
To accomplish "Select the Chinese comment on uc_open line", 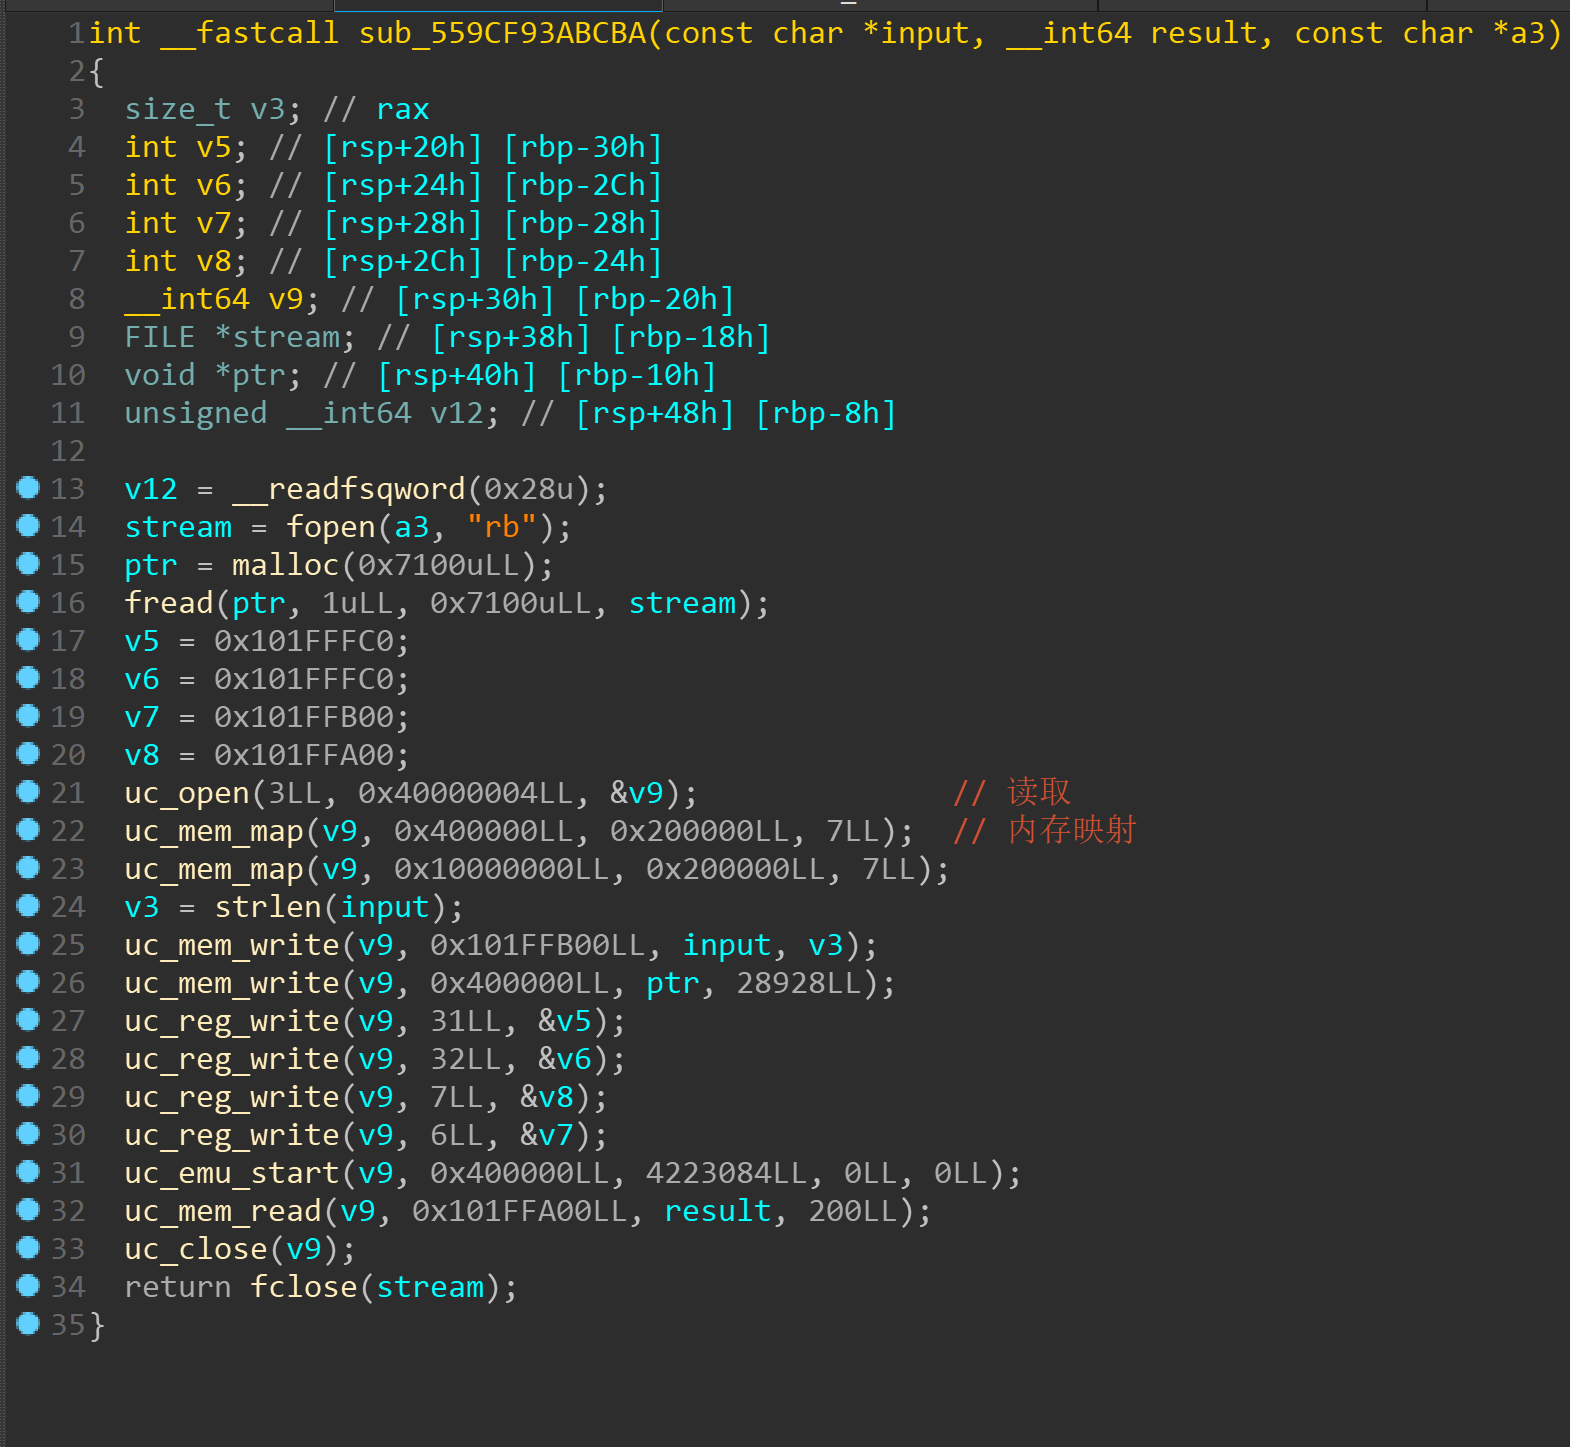I will pos(1038,793).
